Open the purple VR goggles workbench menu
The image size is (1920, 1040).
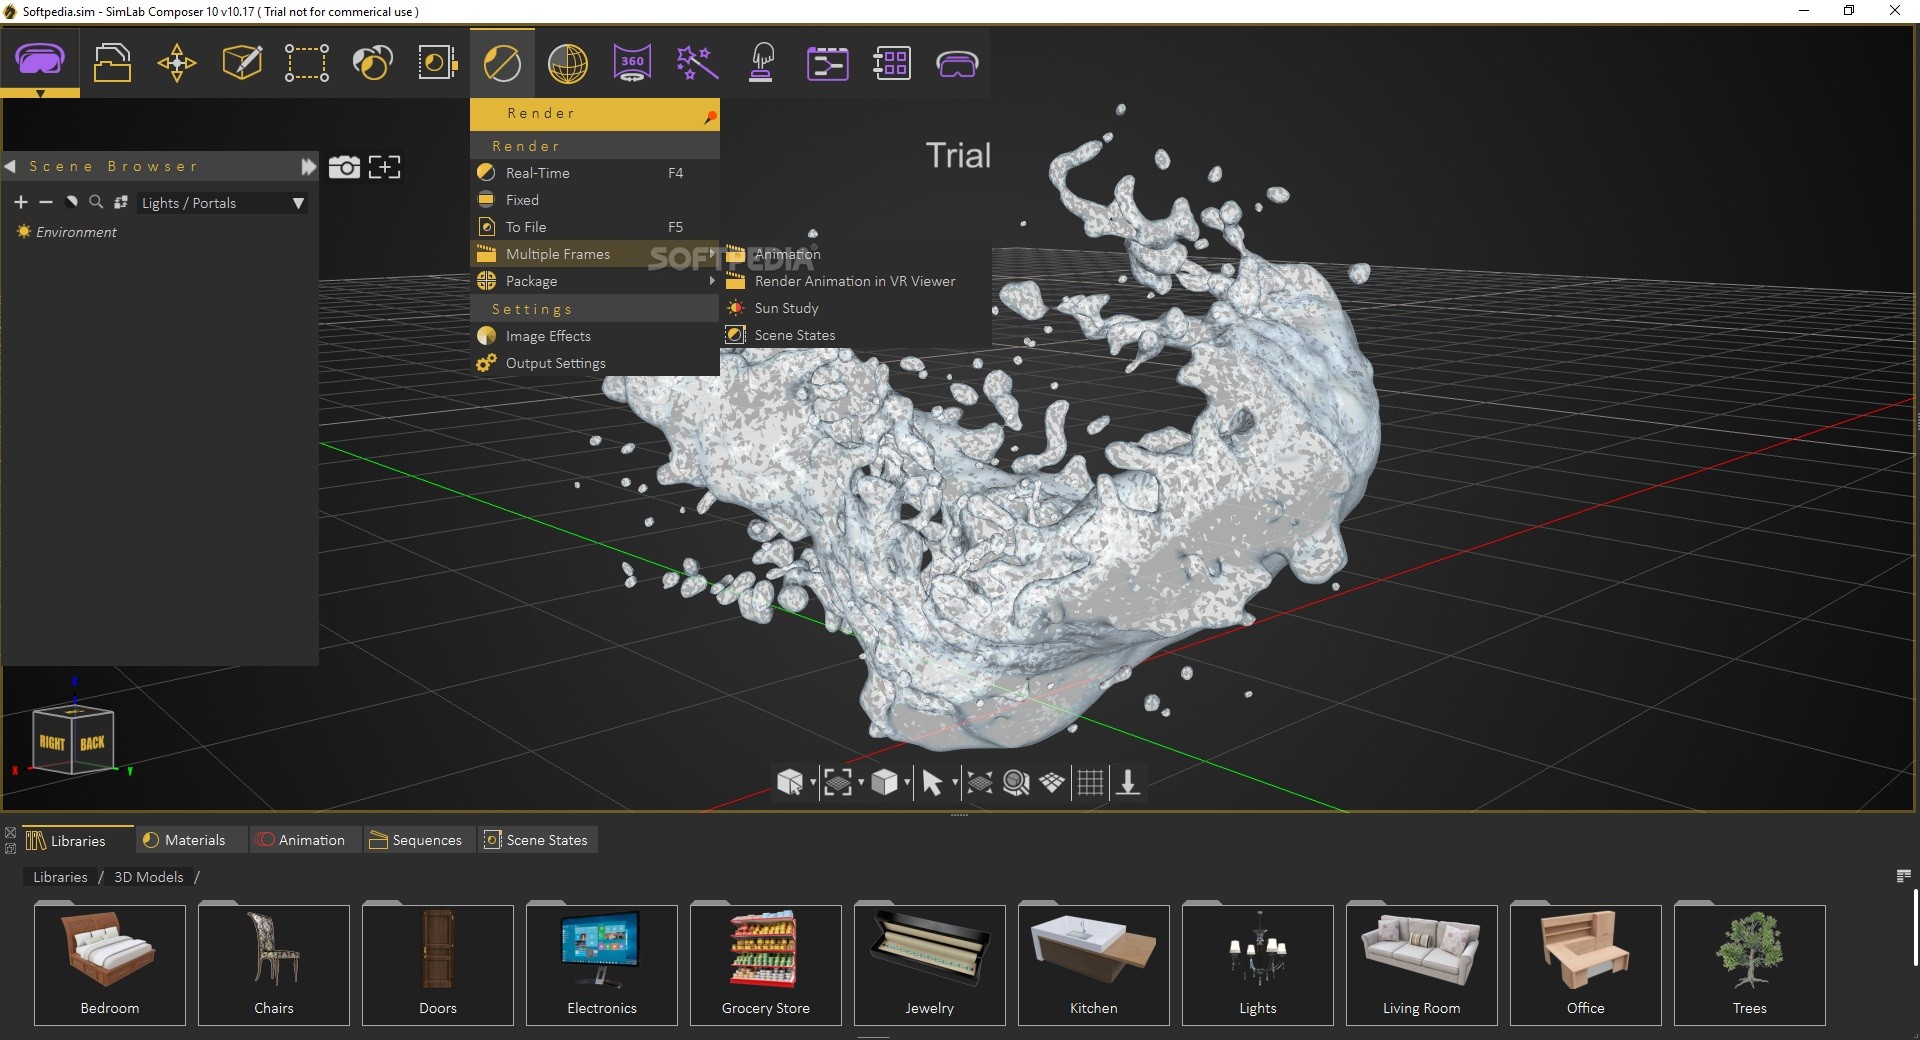[40, 62]
